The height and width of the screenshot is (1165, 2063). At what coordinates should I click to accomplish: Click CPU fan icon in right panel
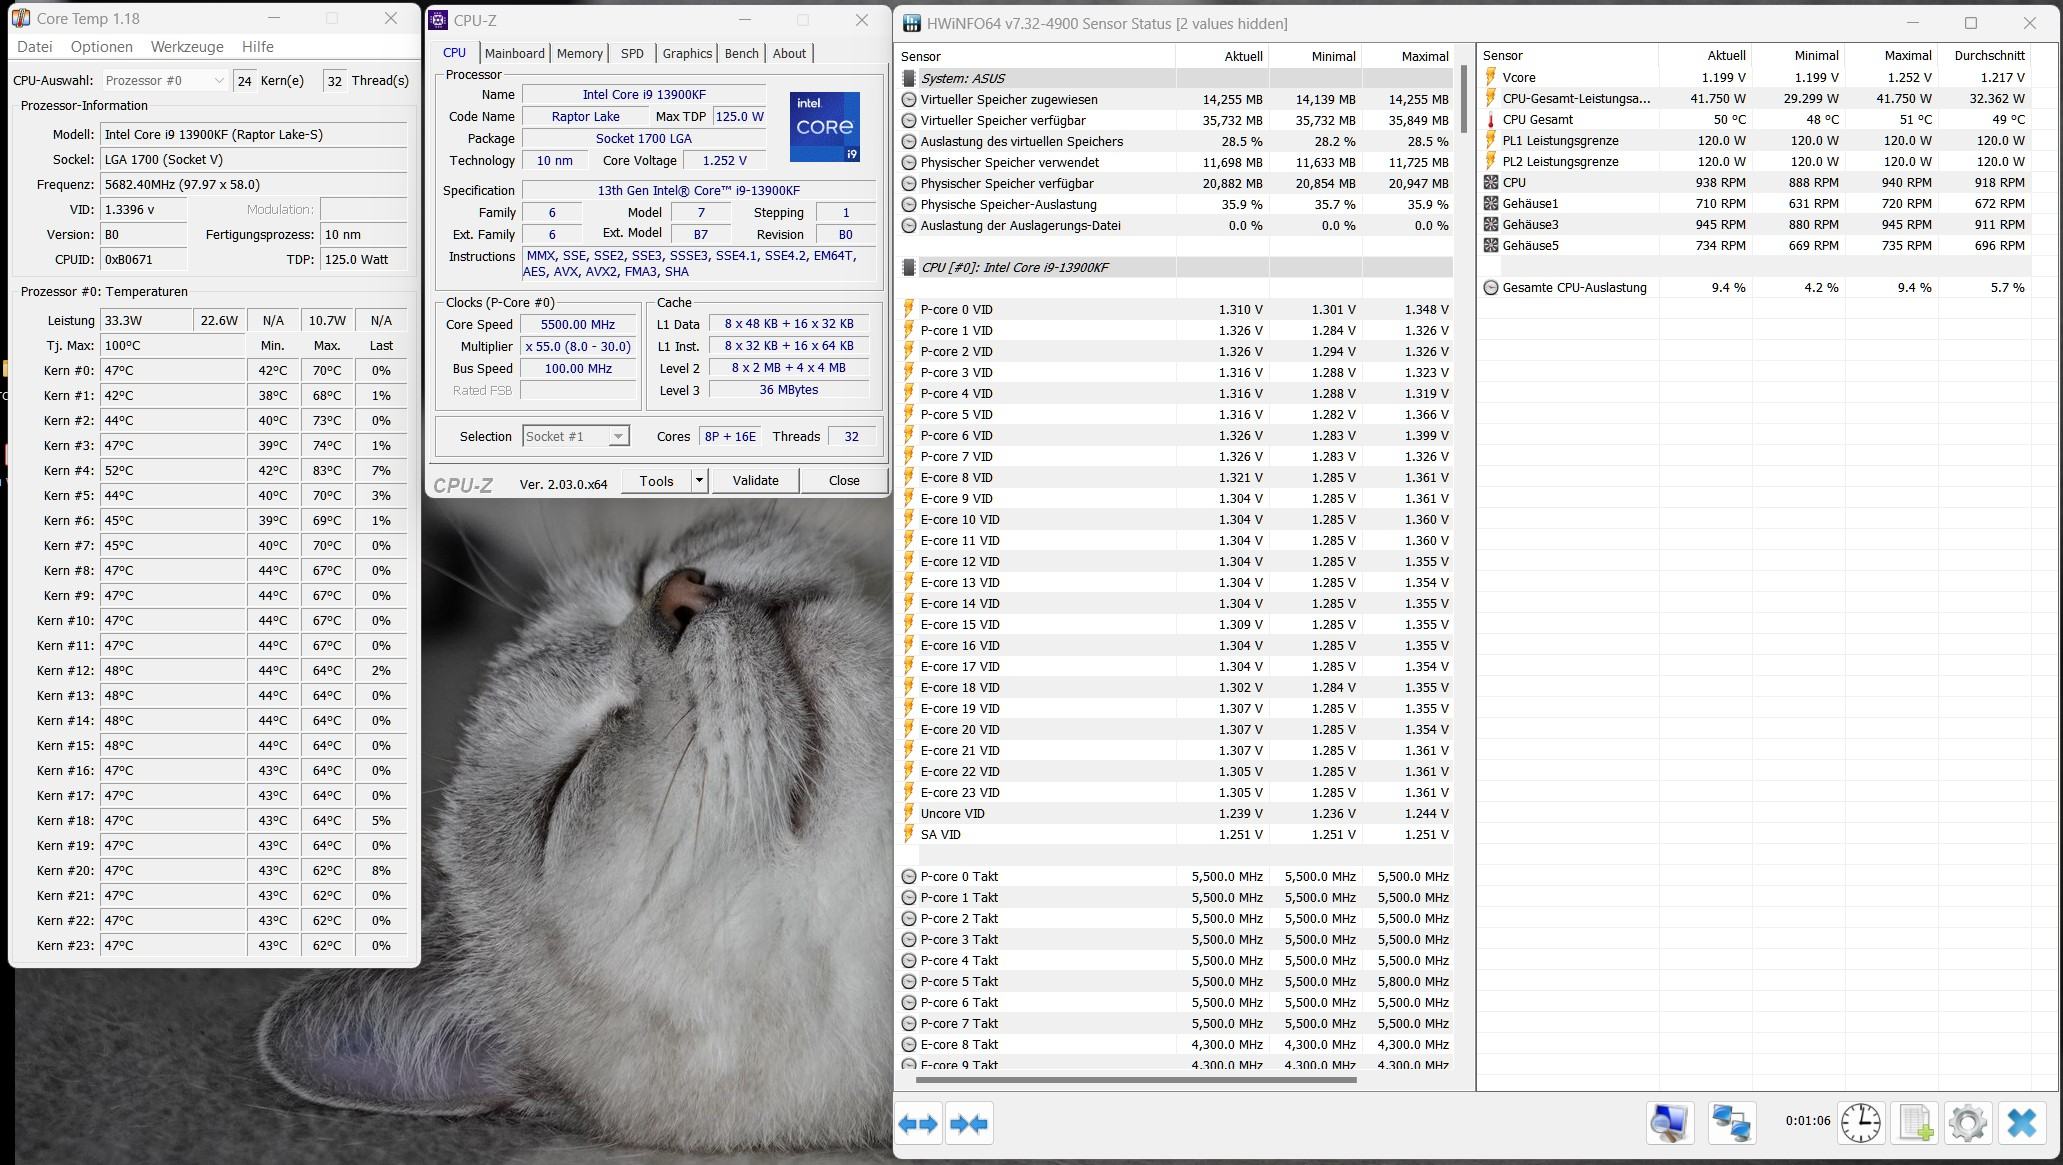1491,182
